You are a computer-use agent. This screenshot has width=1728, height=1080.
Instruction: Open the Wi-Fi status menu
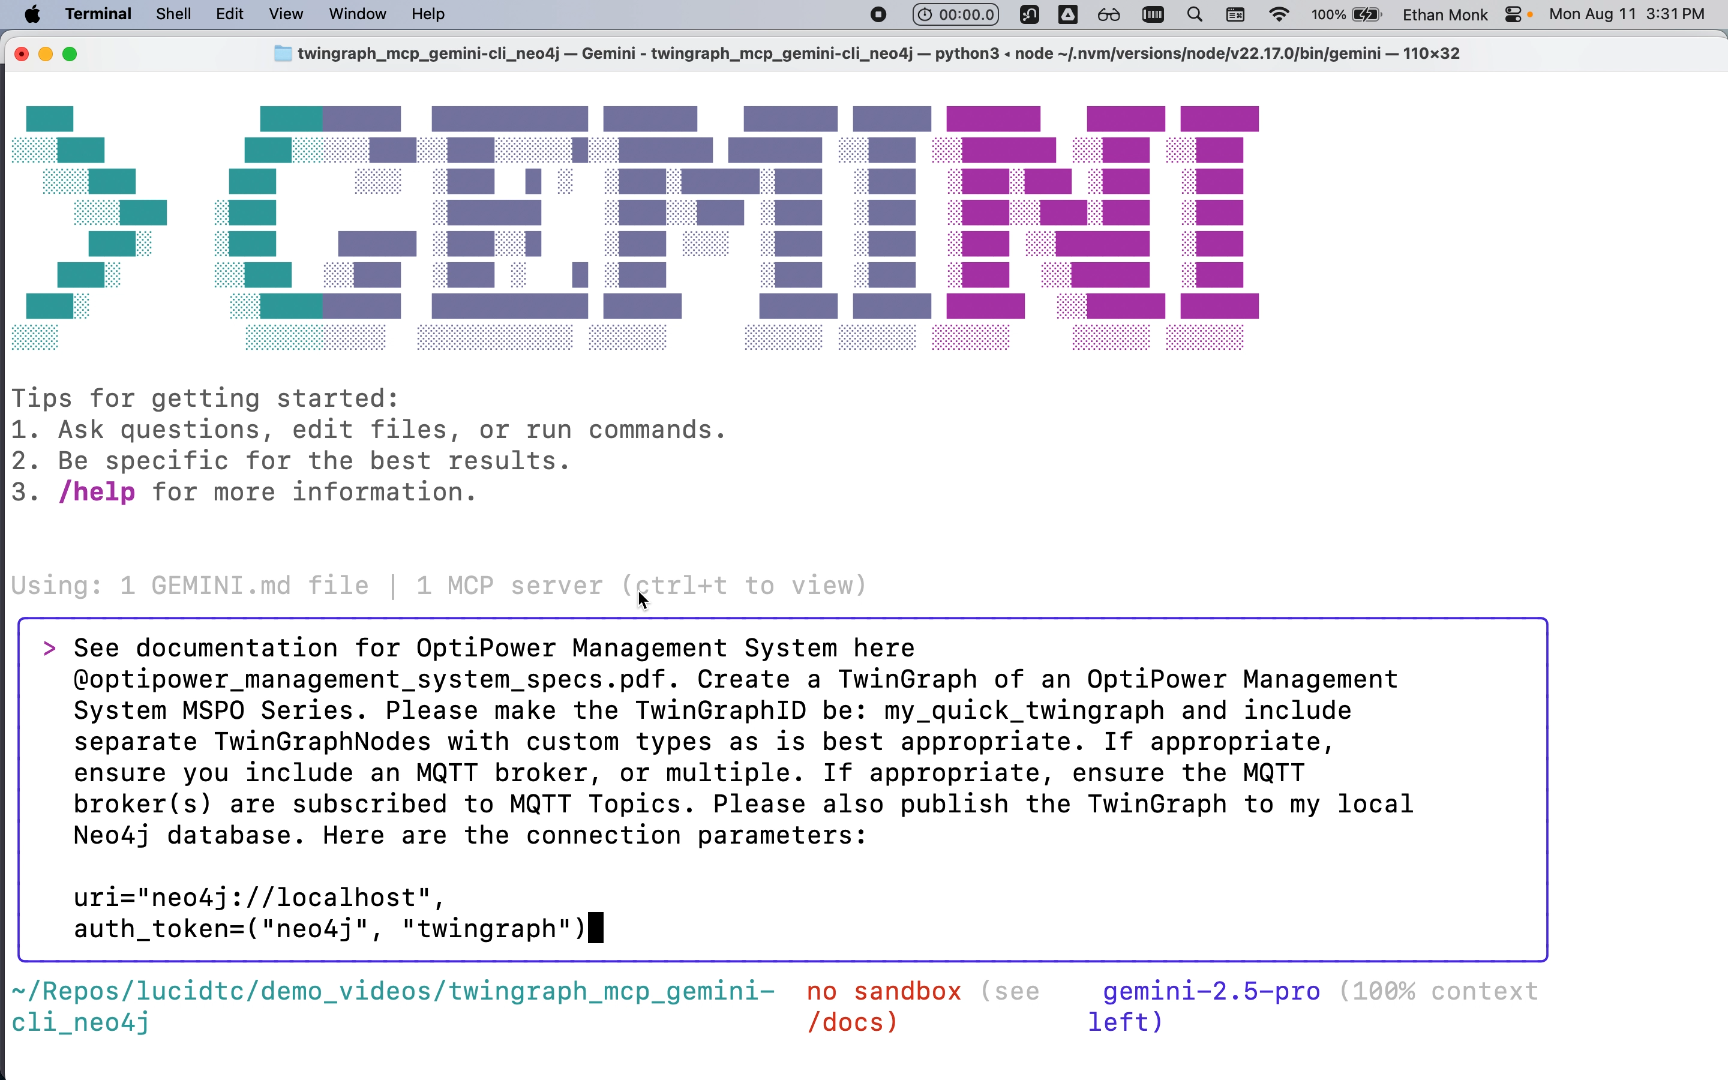[x=1278, y=14]
